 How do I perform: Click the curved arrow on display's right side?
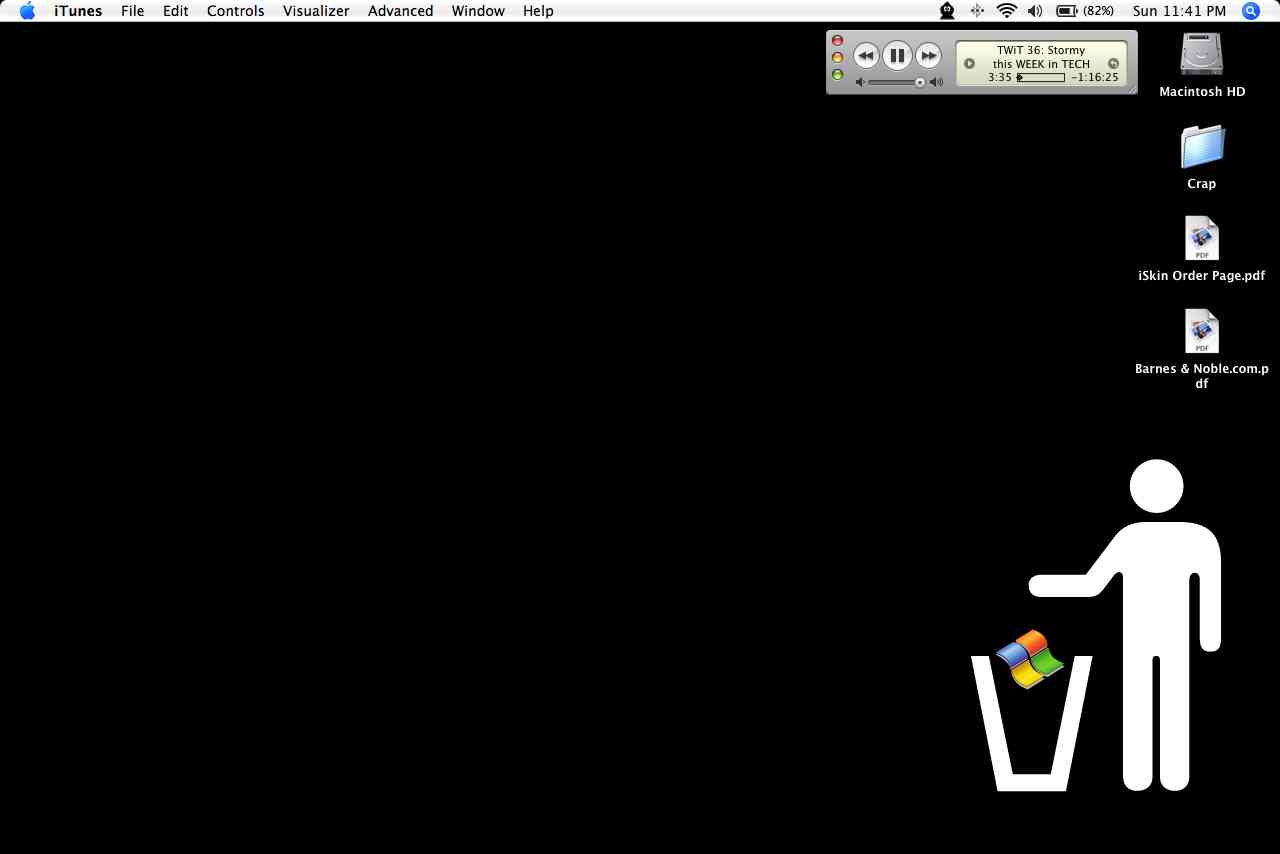click(1114, 63)
